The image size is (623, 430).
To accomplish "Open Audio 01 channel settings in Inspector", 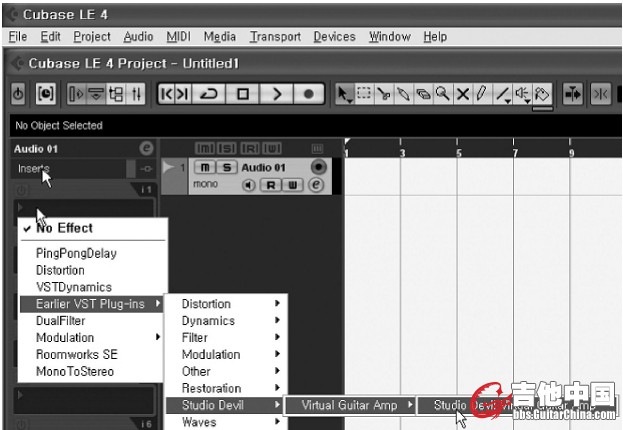I will point(146,148).
